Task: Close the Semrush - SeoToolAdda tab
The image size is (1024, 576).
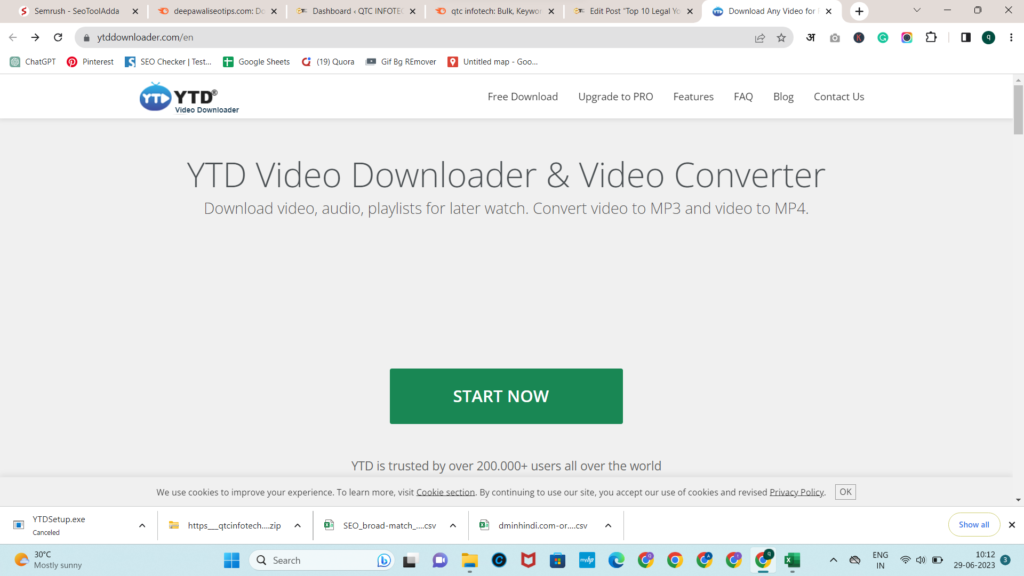Action: 135,11
